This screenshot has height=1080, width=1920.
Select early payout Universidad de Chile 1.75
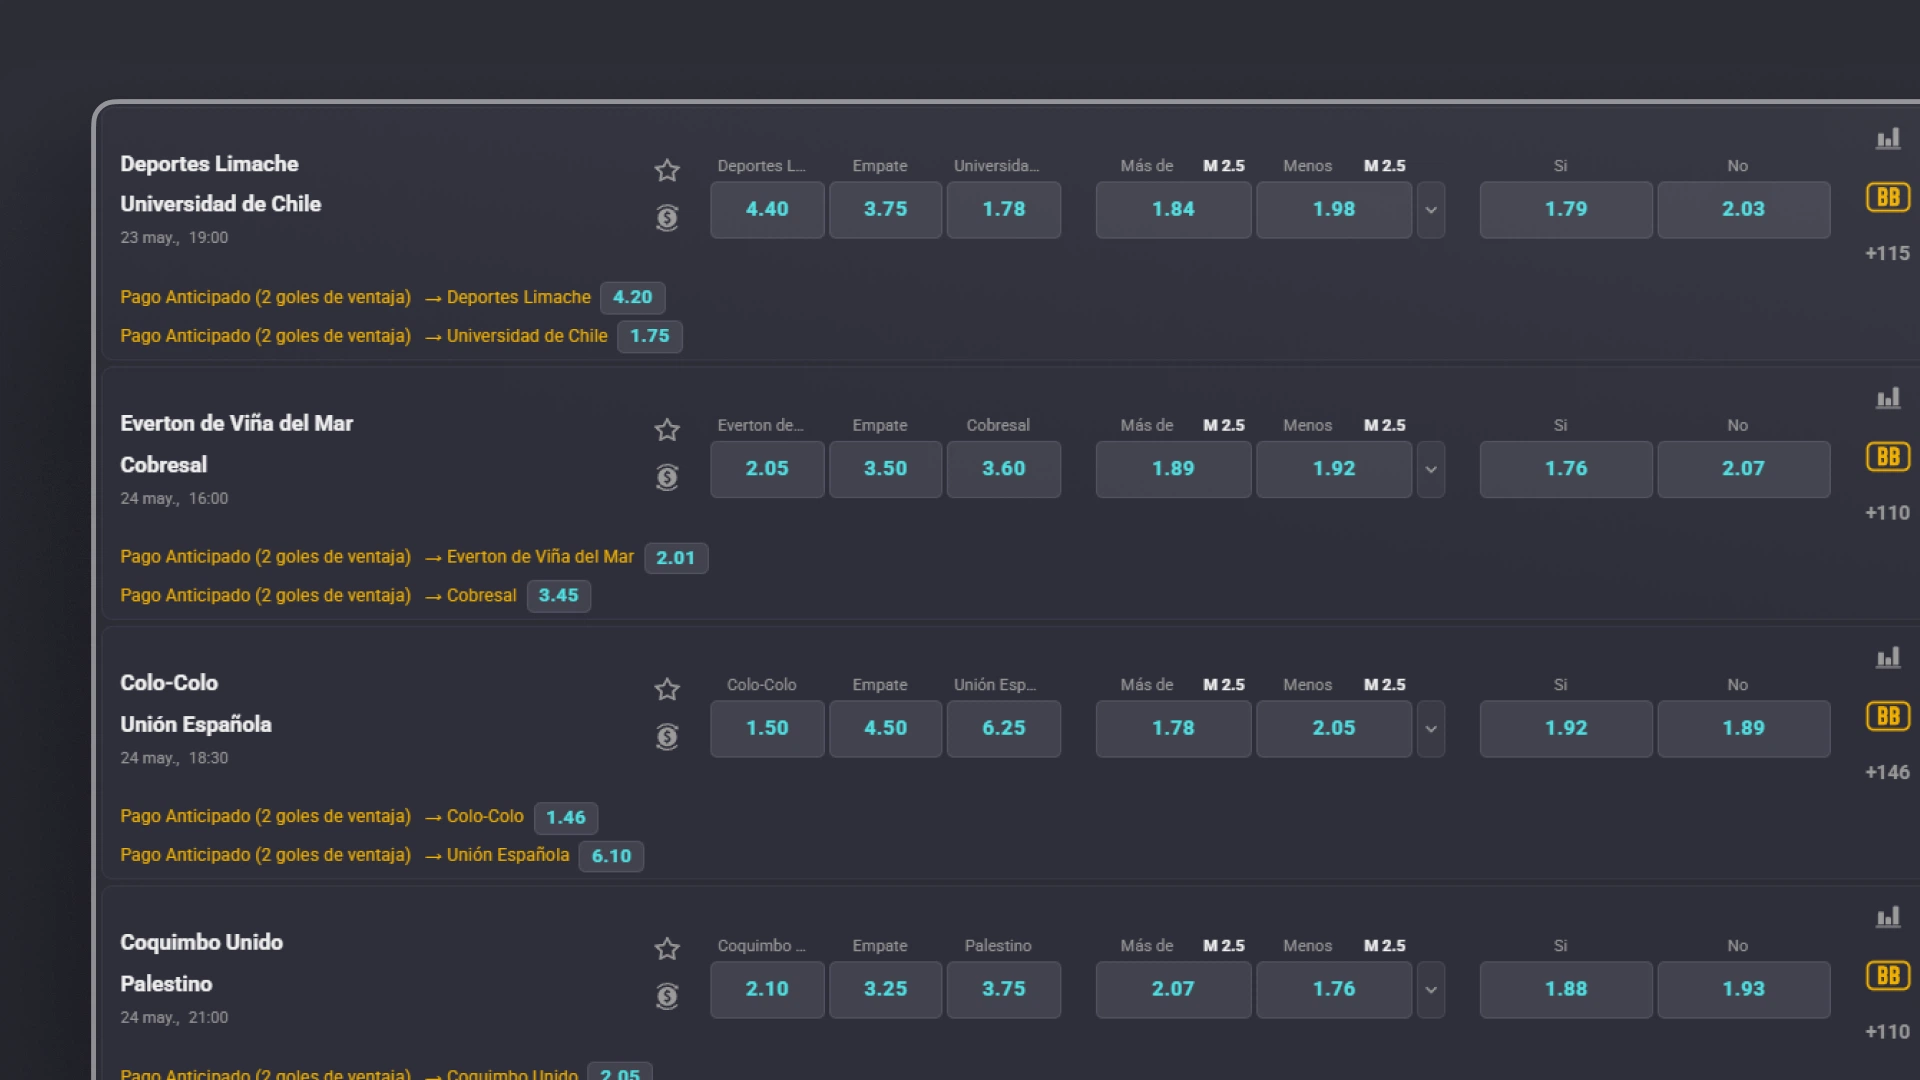coord(650,336)
